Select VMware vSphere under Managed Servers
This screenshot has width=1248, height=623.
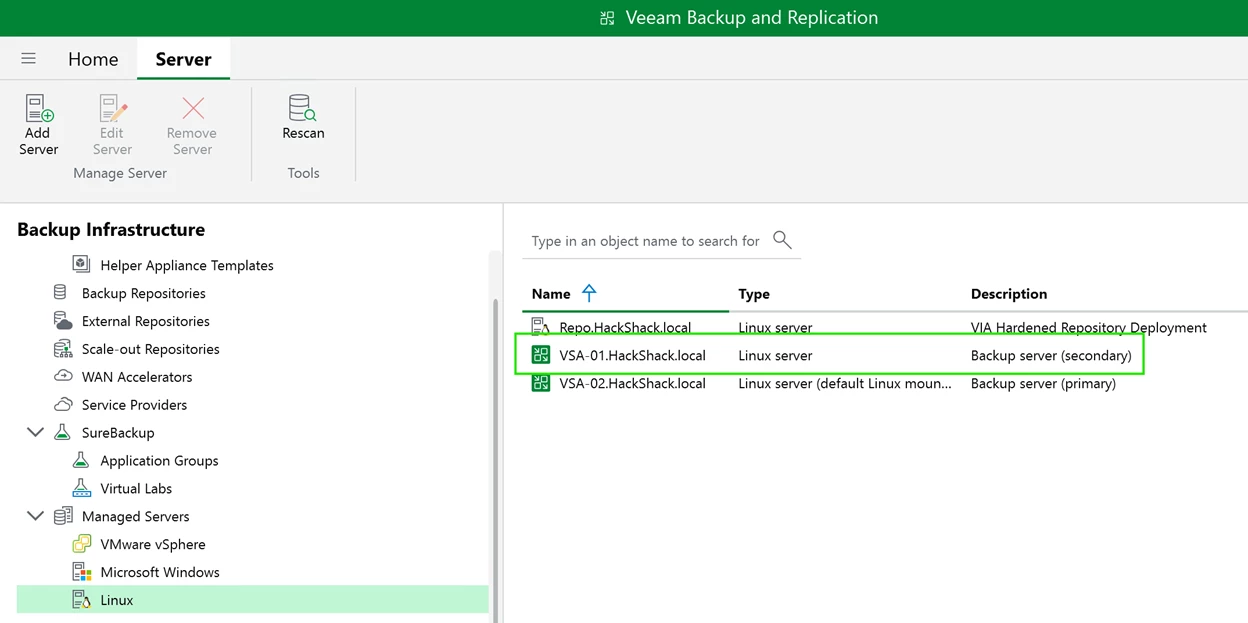click(x=152, y=544)
